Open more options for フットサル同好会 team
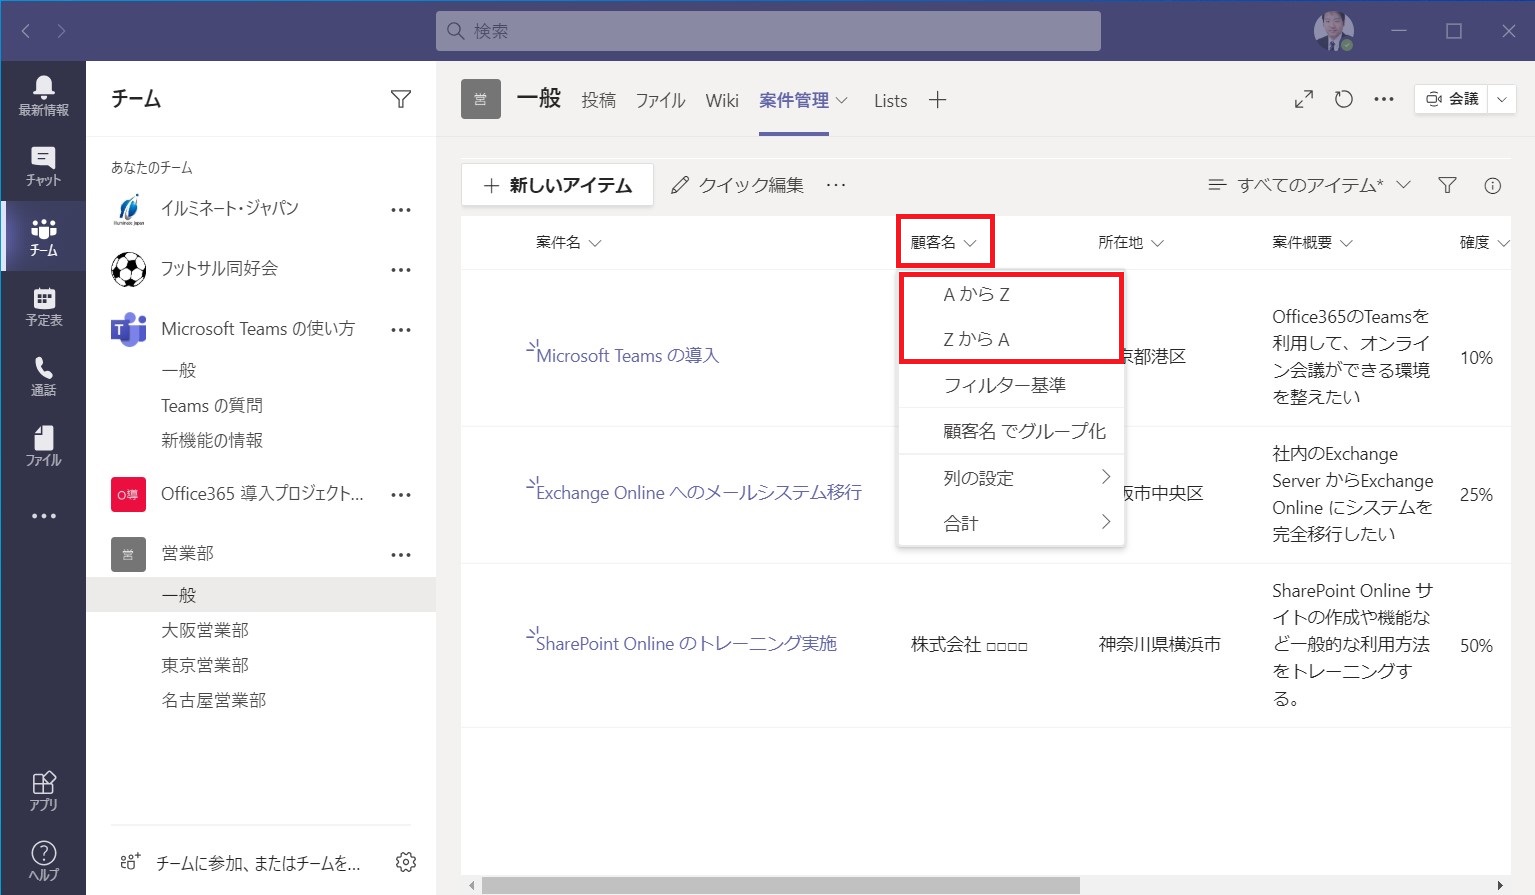Viewport: 1535px width, 895px height. (x=401, y=270)
